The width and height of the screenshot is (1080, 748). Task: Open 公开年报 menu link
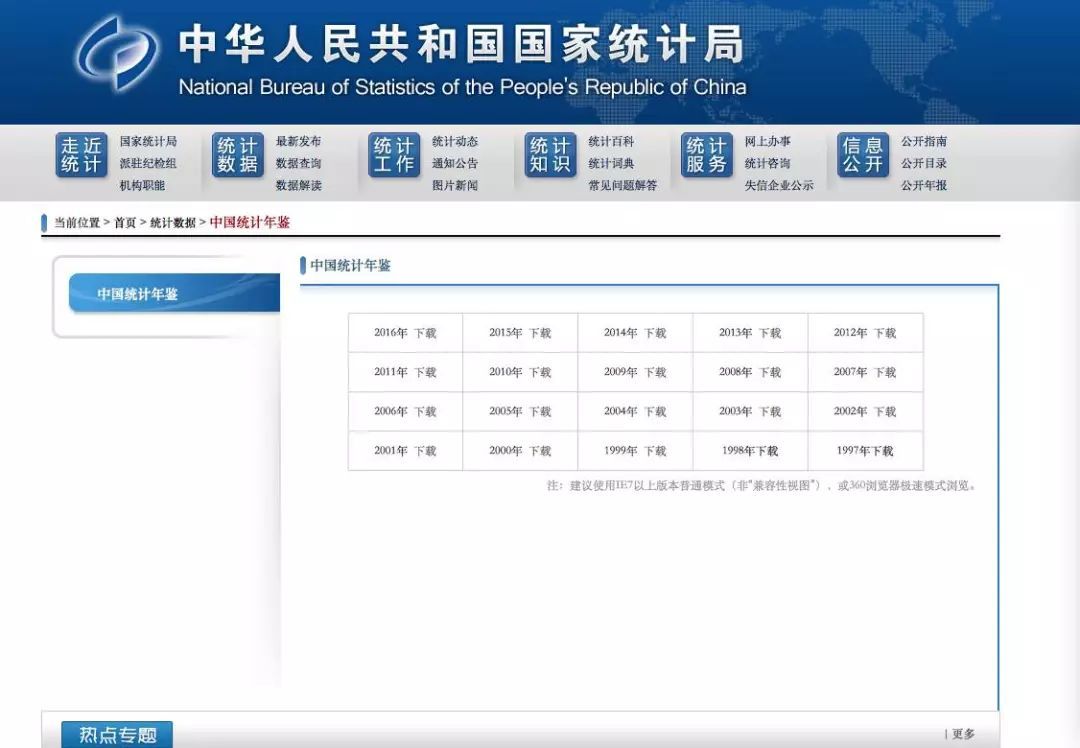pyautogui.click(x=924, y=185)
